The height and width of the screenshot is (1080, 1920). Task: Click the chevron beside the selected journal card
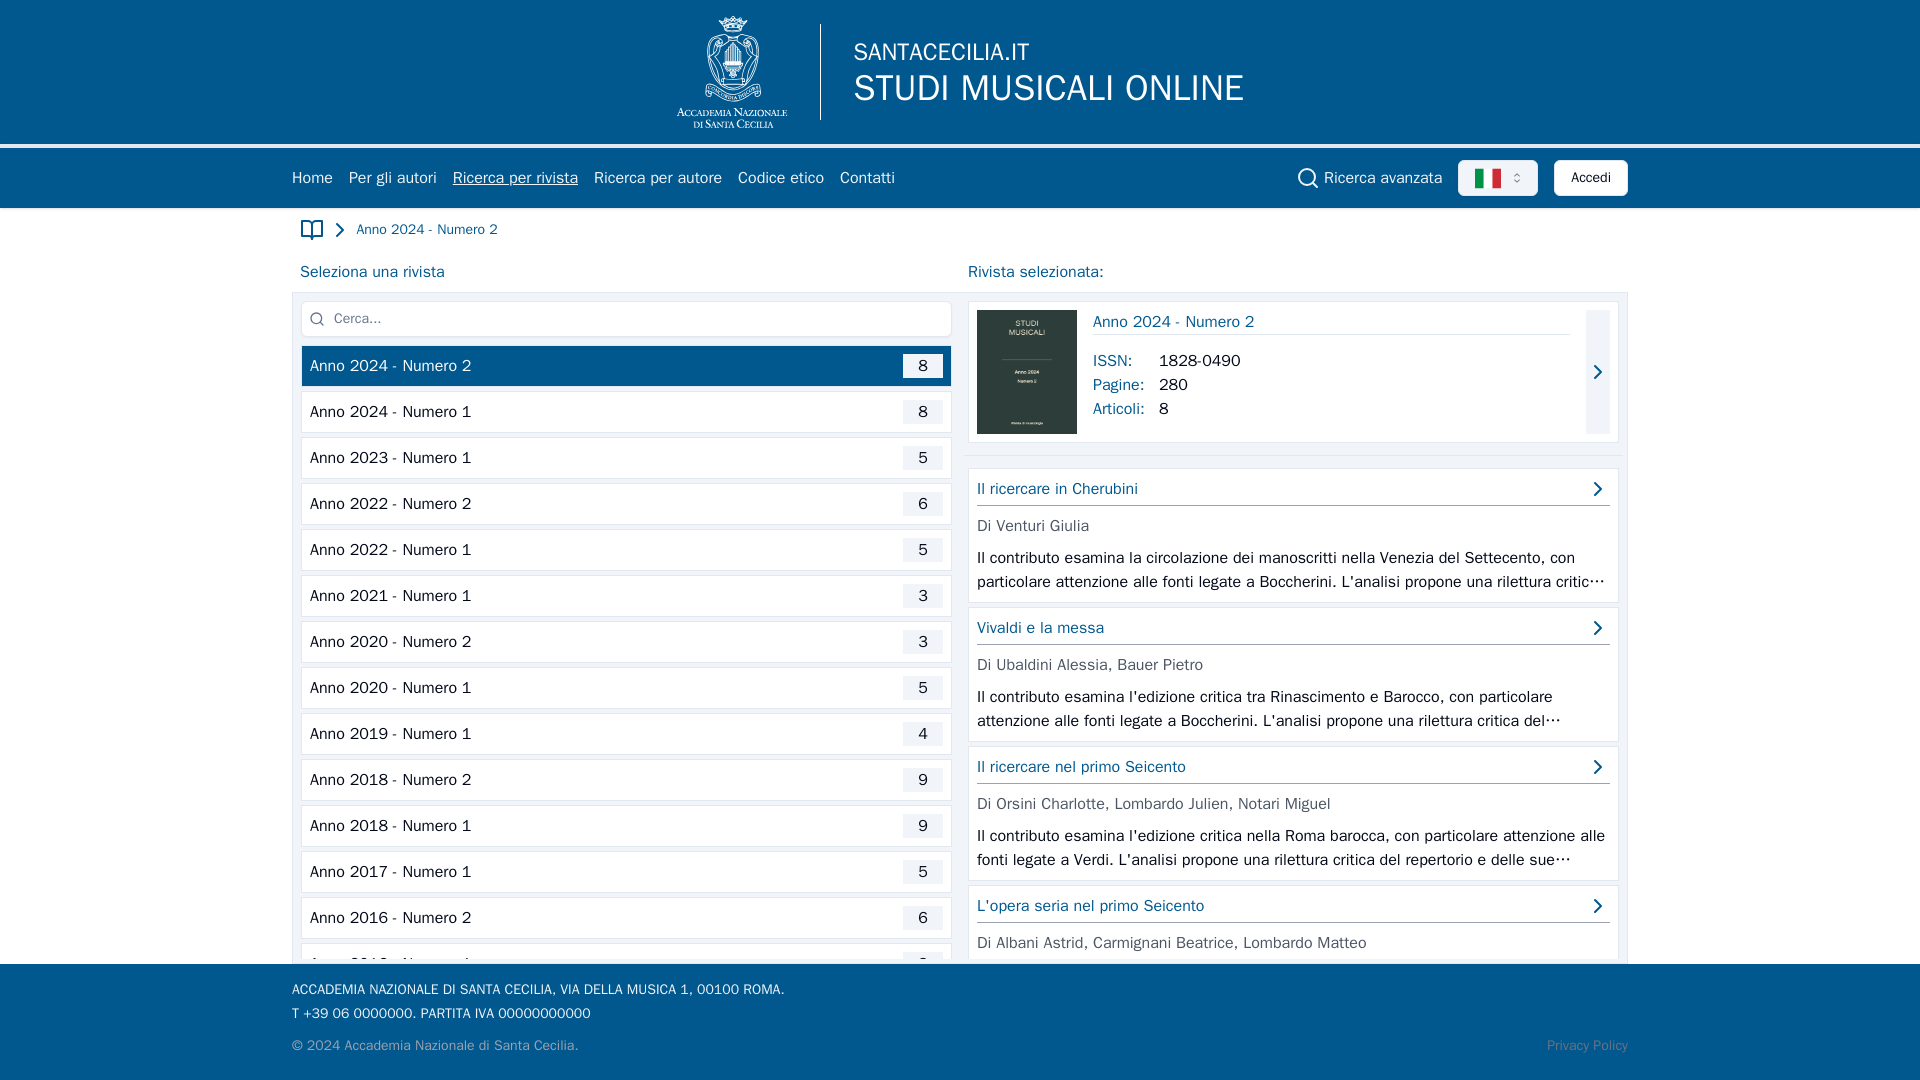pos(1598,372)
